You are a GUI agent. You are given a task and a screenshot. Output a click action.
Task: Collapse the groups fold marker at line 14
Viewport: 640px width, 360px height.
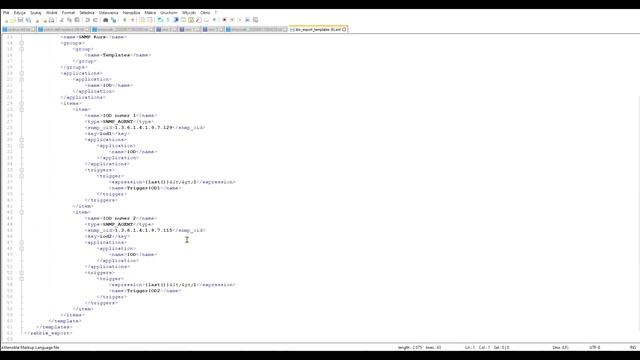coord(22,43)
